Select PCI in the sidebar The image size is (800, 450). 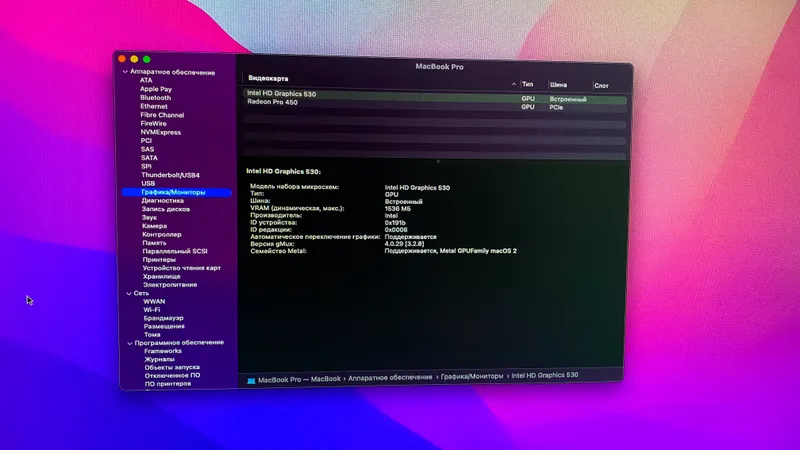point(146,140)
